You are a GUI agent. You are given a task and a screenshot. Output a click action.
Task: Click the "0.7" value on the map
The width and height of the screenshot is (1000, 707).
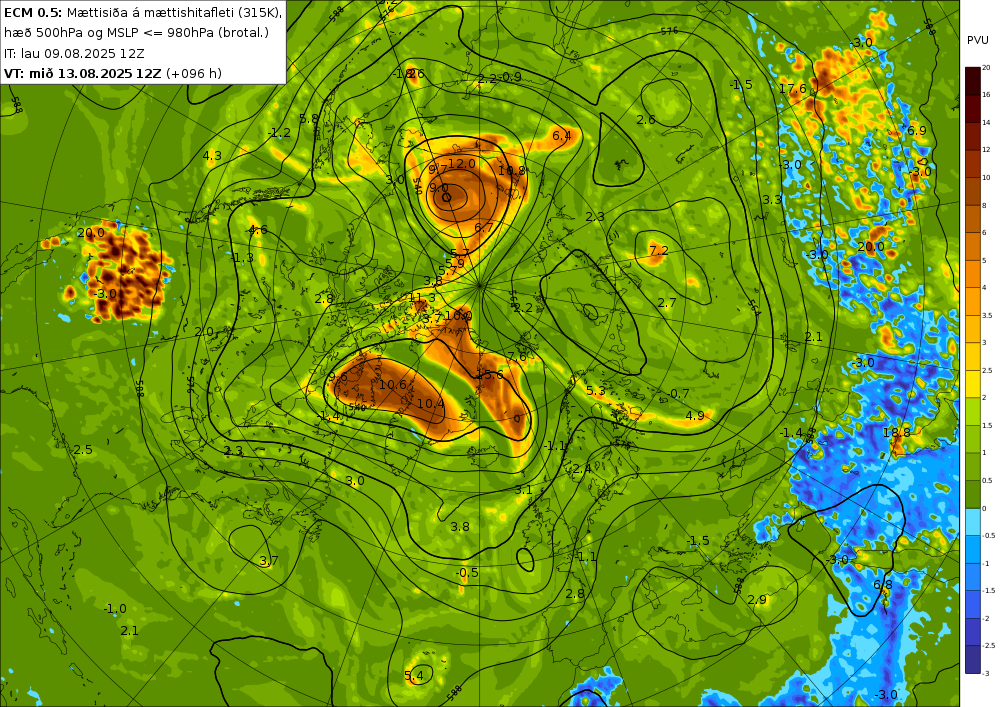[x=680, y=393]
